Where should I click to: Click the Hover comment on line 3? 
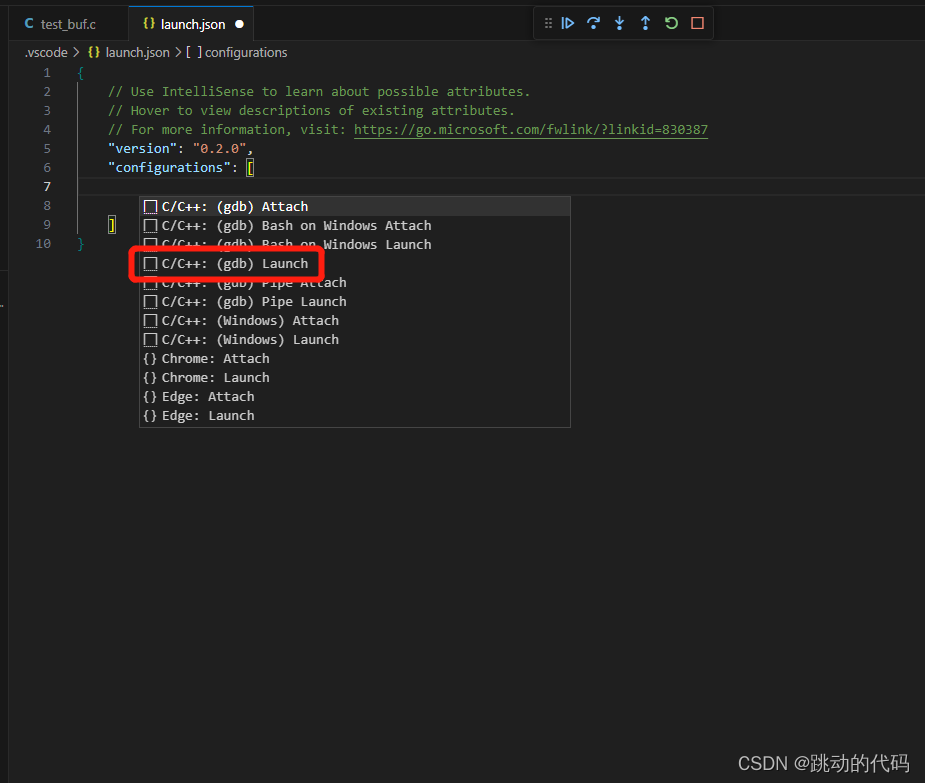(x=311, y=110)
